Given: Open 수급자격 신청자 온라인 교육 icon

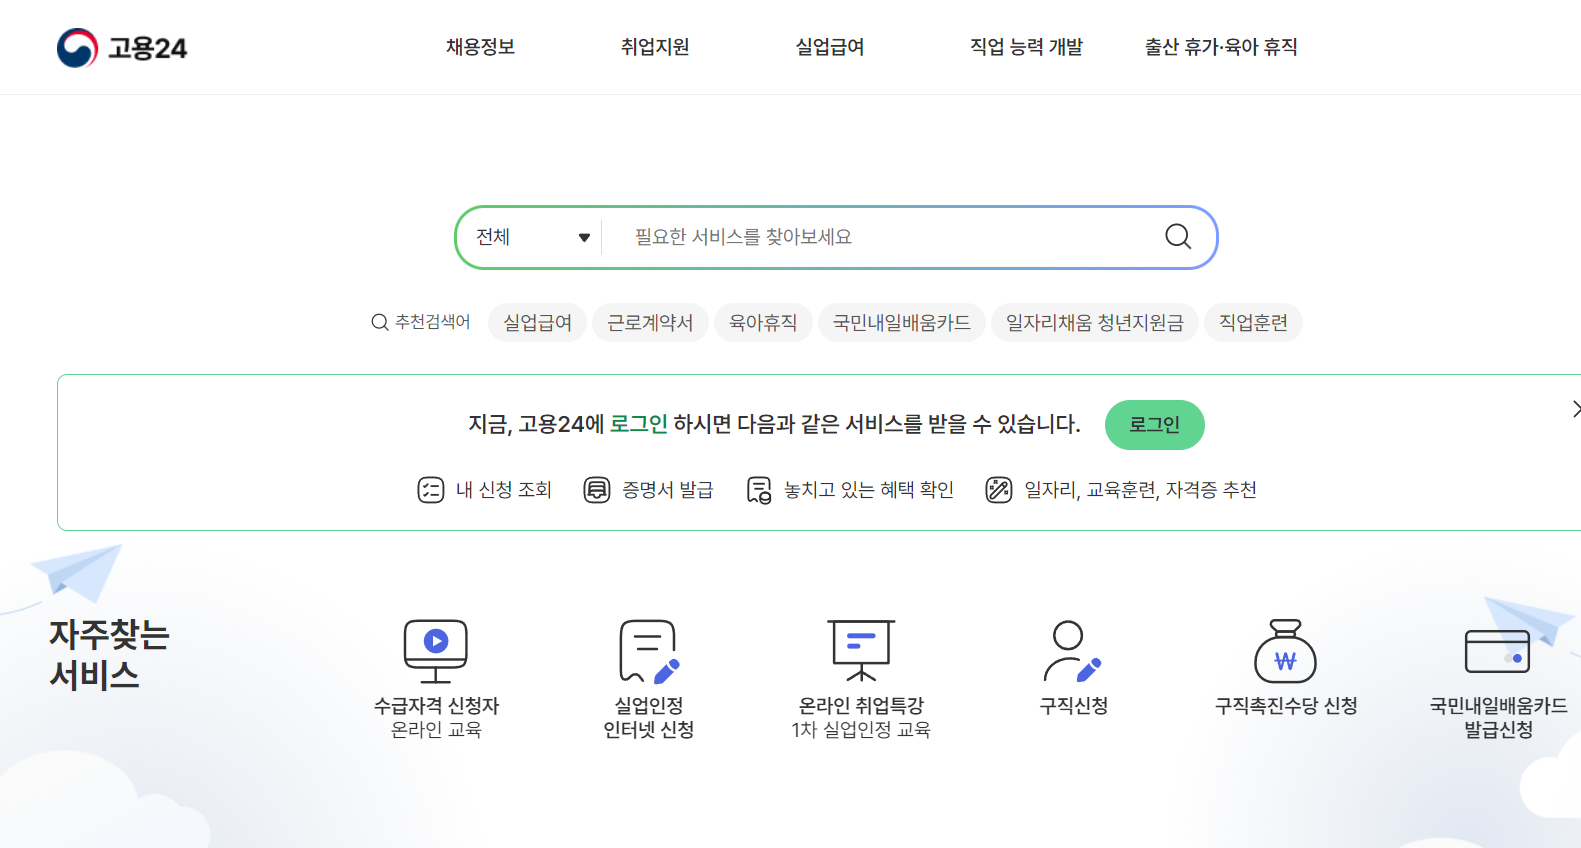Looking at the screenshot, I should pos(436,651).
